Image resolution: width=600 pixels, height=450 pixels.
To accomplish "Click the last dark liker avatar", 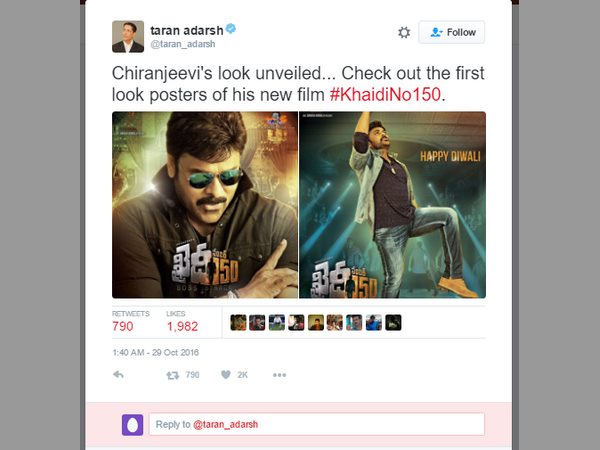I will tap(393, 323).
